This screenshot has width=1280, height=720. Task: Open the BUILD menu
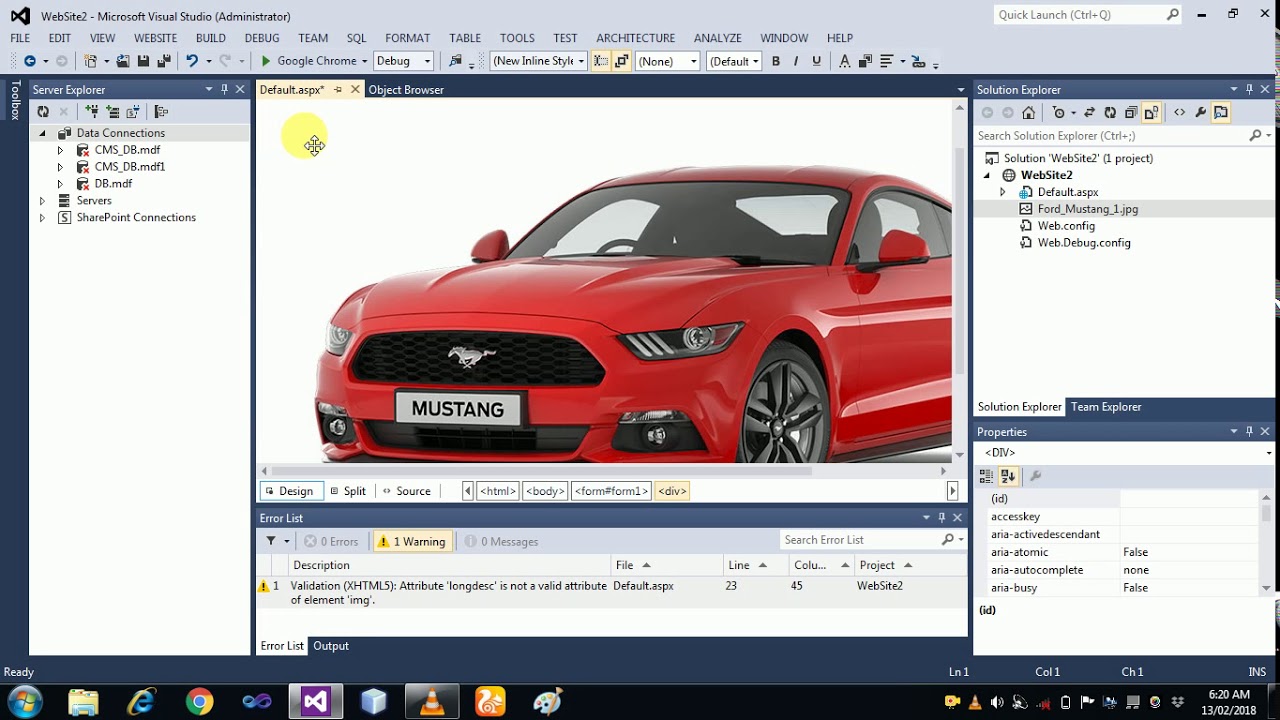pyautogui.click(x=210, y=38)
